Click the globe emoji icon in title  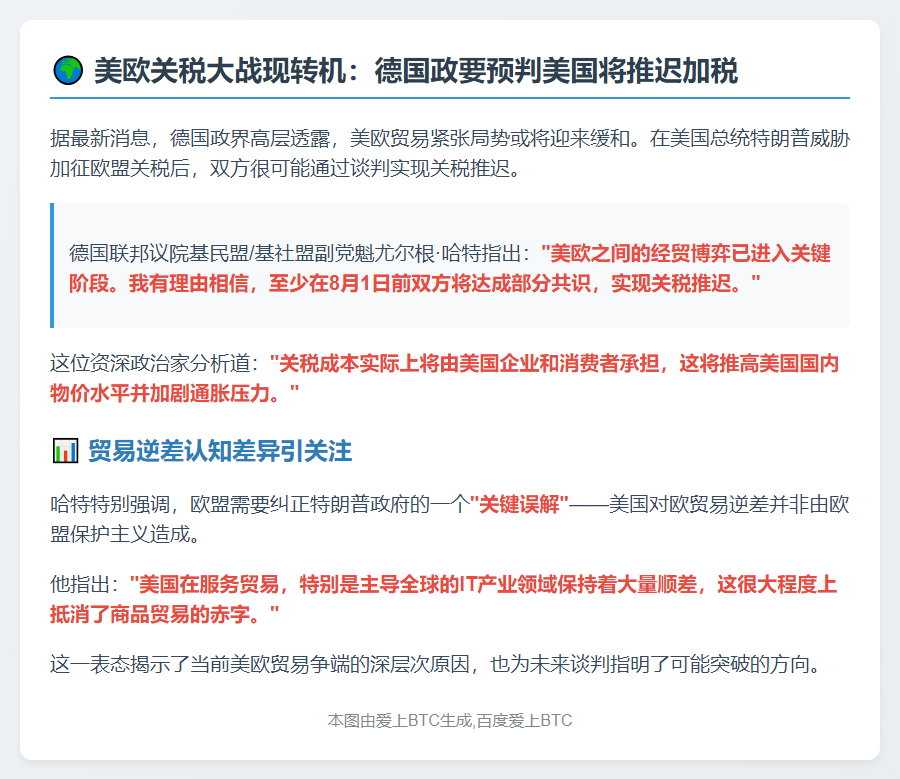tap(68, 71)
